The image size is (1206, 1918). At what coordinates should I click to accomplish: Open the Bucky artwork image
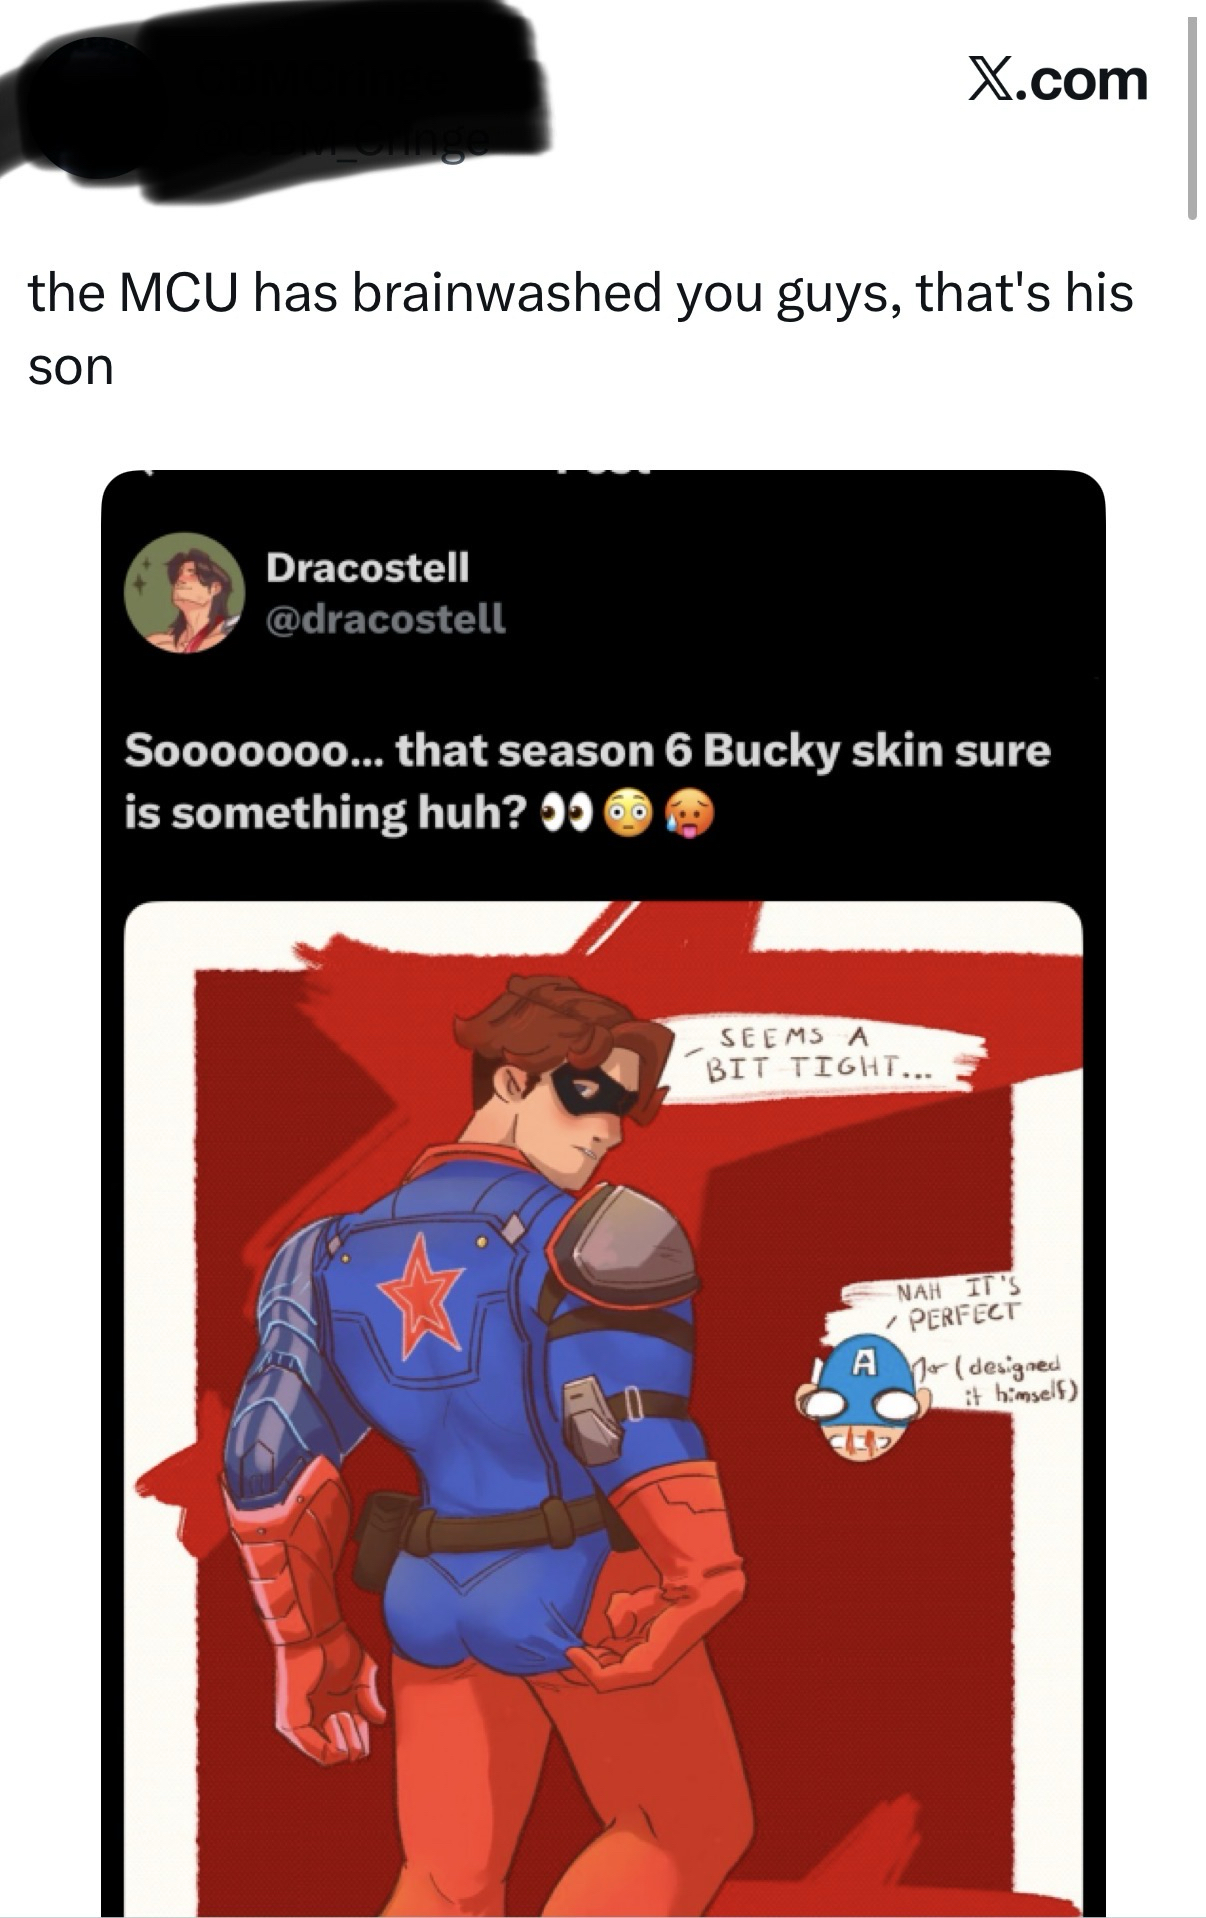(x=602, y=1400)
